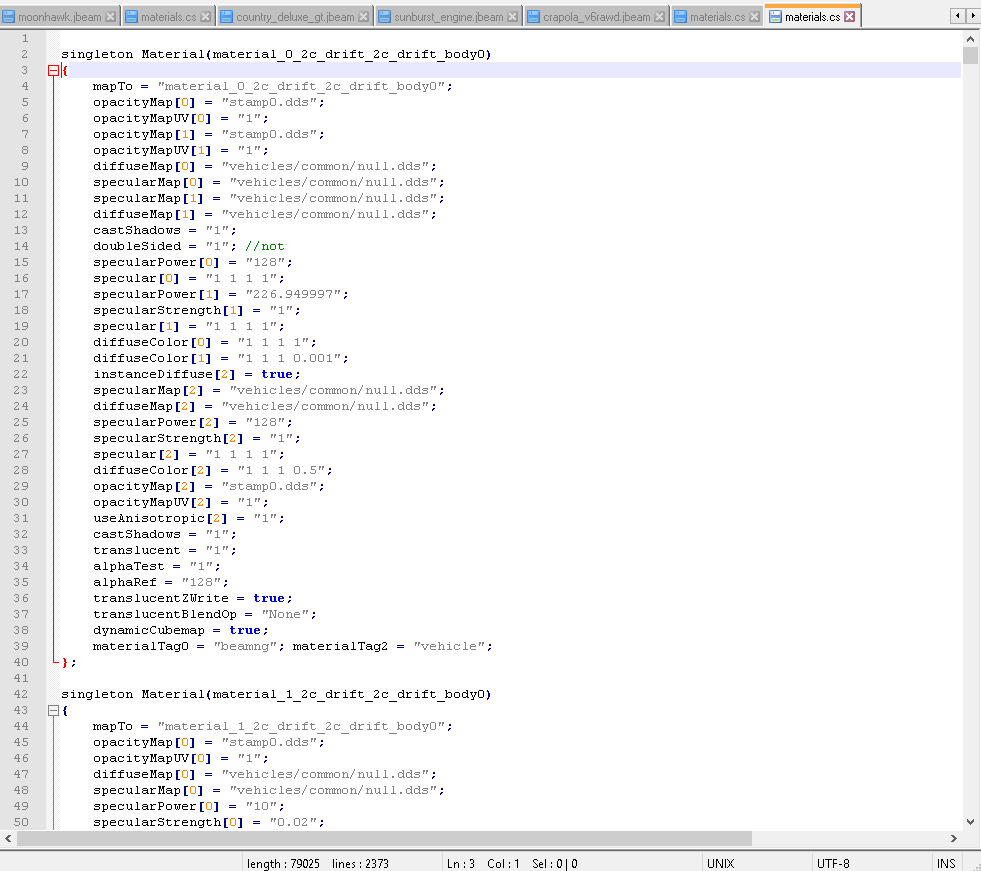Collapse the code block at line 3
This screenshot has height=871, width=981.
53,70
